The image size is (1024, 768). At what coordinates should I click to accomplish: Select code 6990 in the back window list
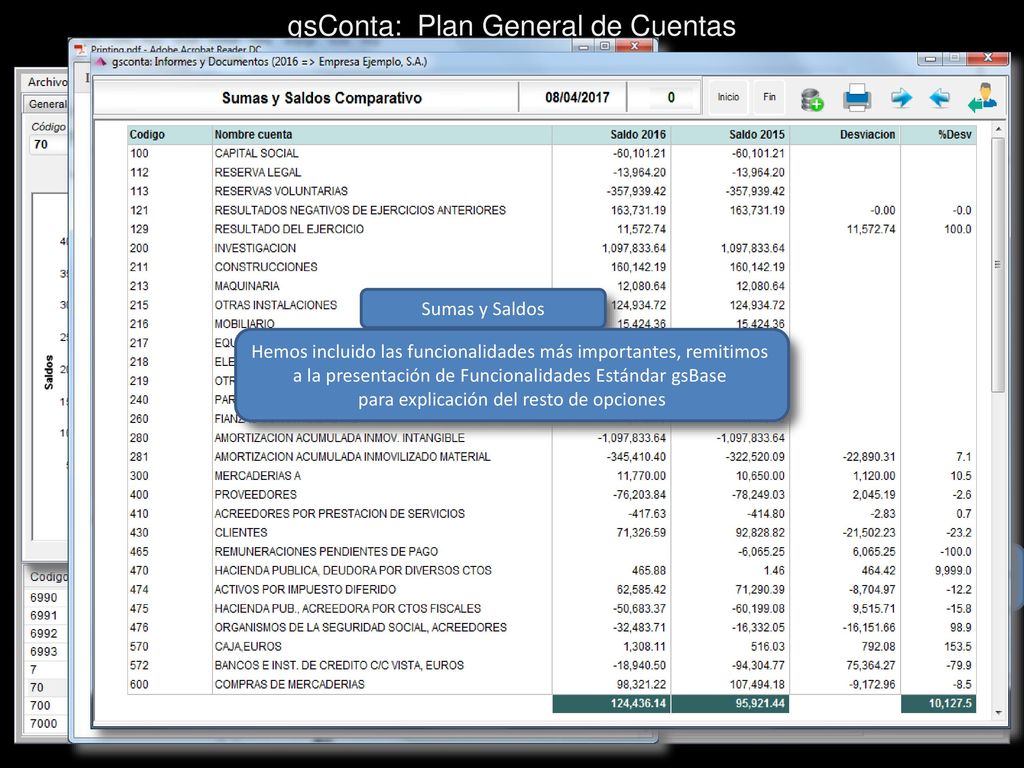tap(45, 598)
